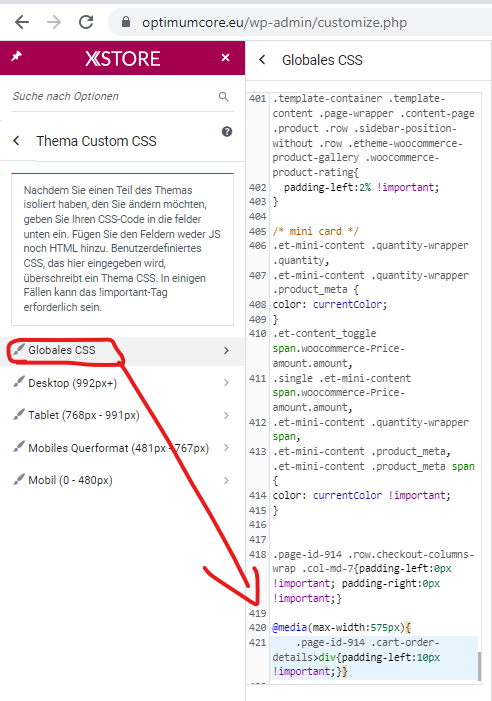The width and height of the screenshot is (492, 701).
Task: Click line 413 '.et-mini-content .product_meta,'
Action: click(362, 452)
